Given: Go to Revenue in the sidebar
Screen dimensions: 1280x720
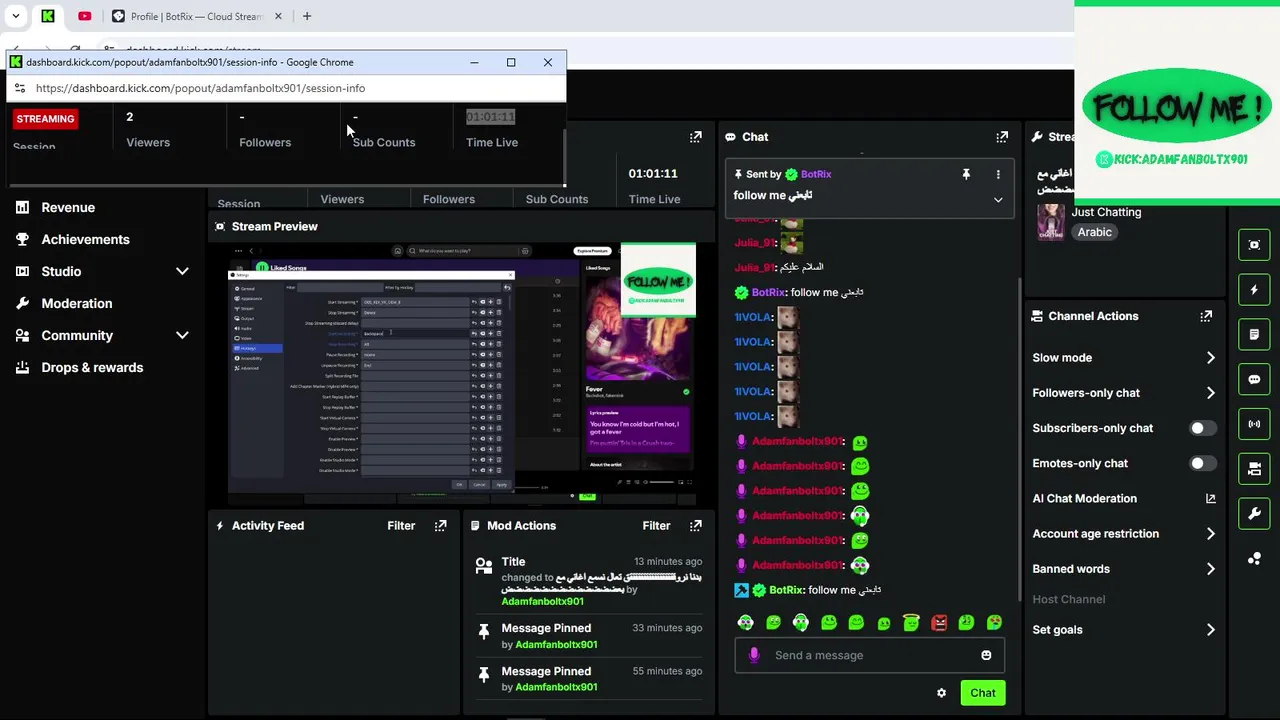Looking at the screenshot, I should [68, 207].
